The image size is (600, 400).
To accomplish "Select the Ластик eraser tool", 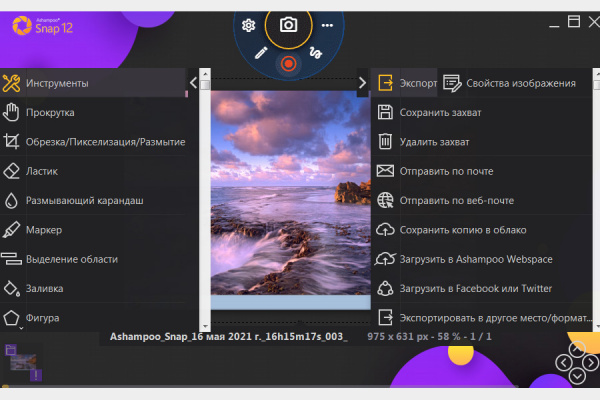I will point(93,171).
